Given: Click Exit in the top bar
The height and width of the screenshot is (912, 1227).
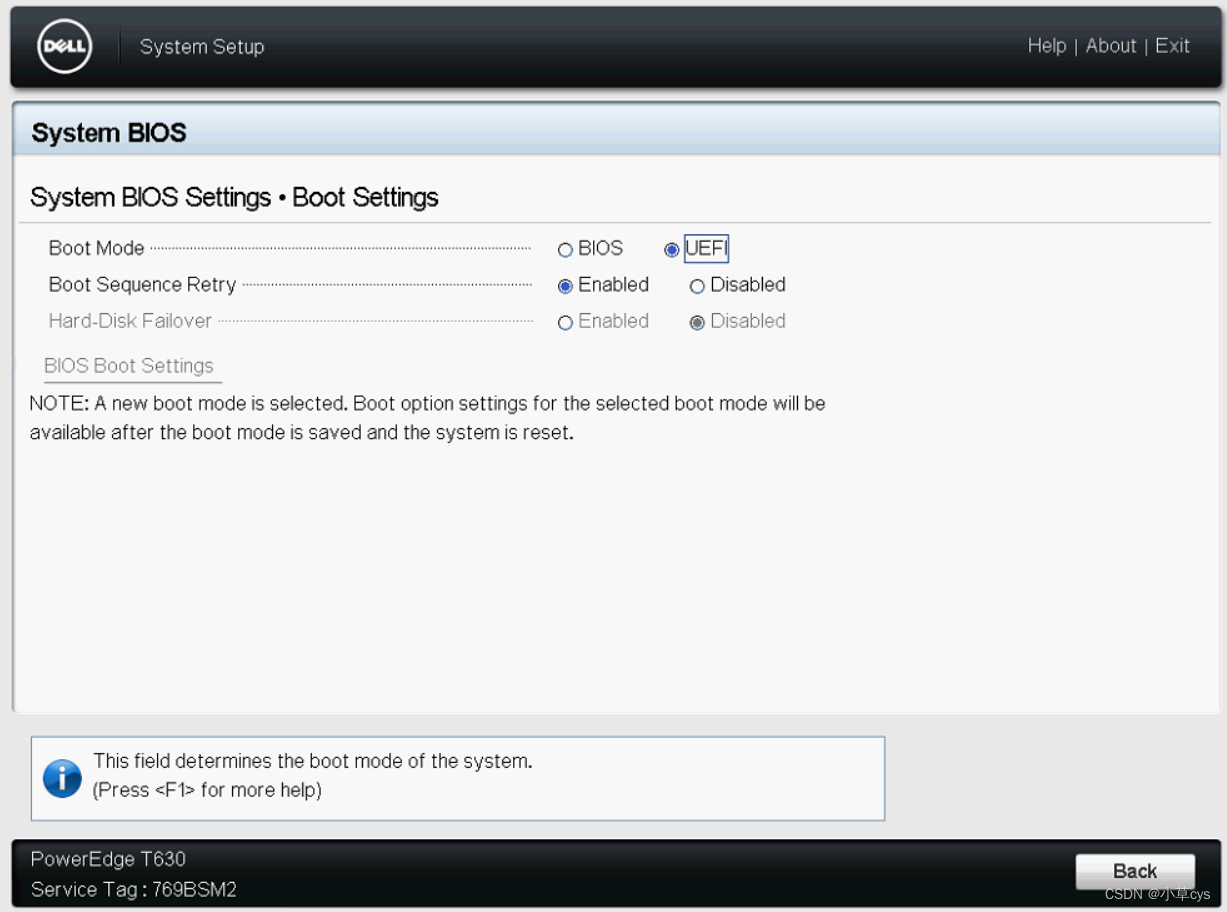Looking at the screenshot, I should tap(1173, 46).
